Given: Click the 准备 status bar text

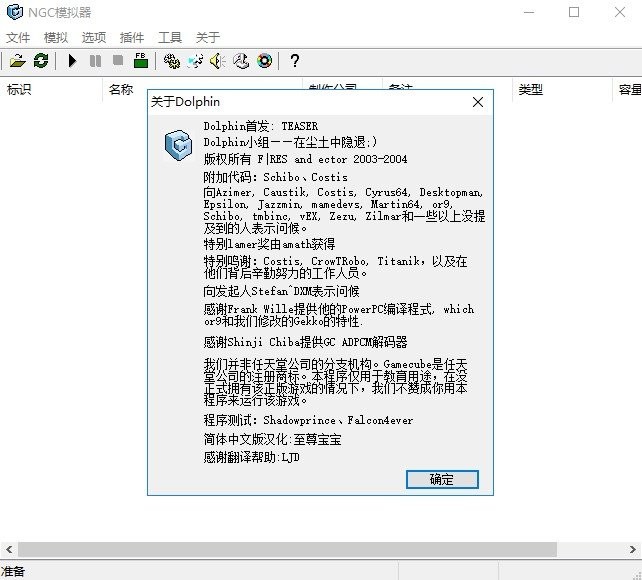Looking at the screenshot, I should point(13,571).
